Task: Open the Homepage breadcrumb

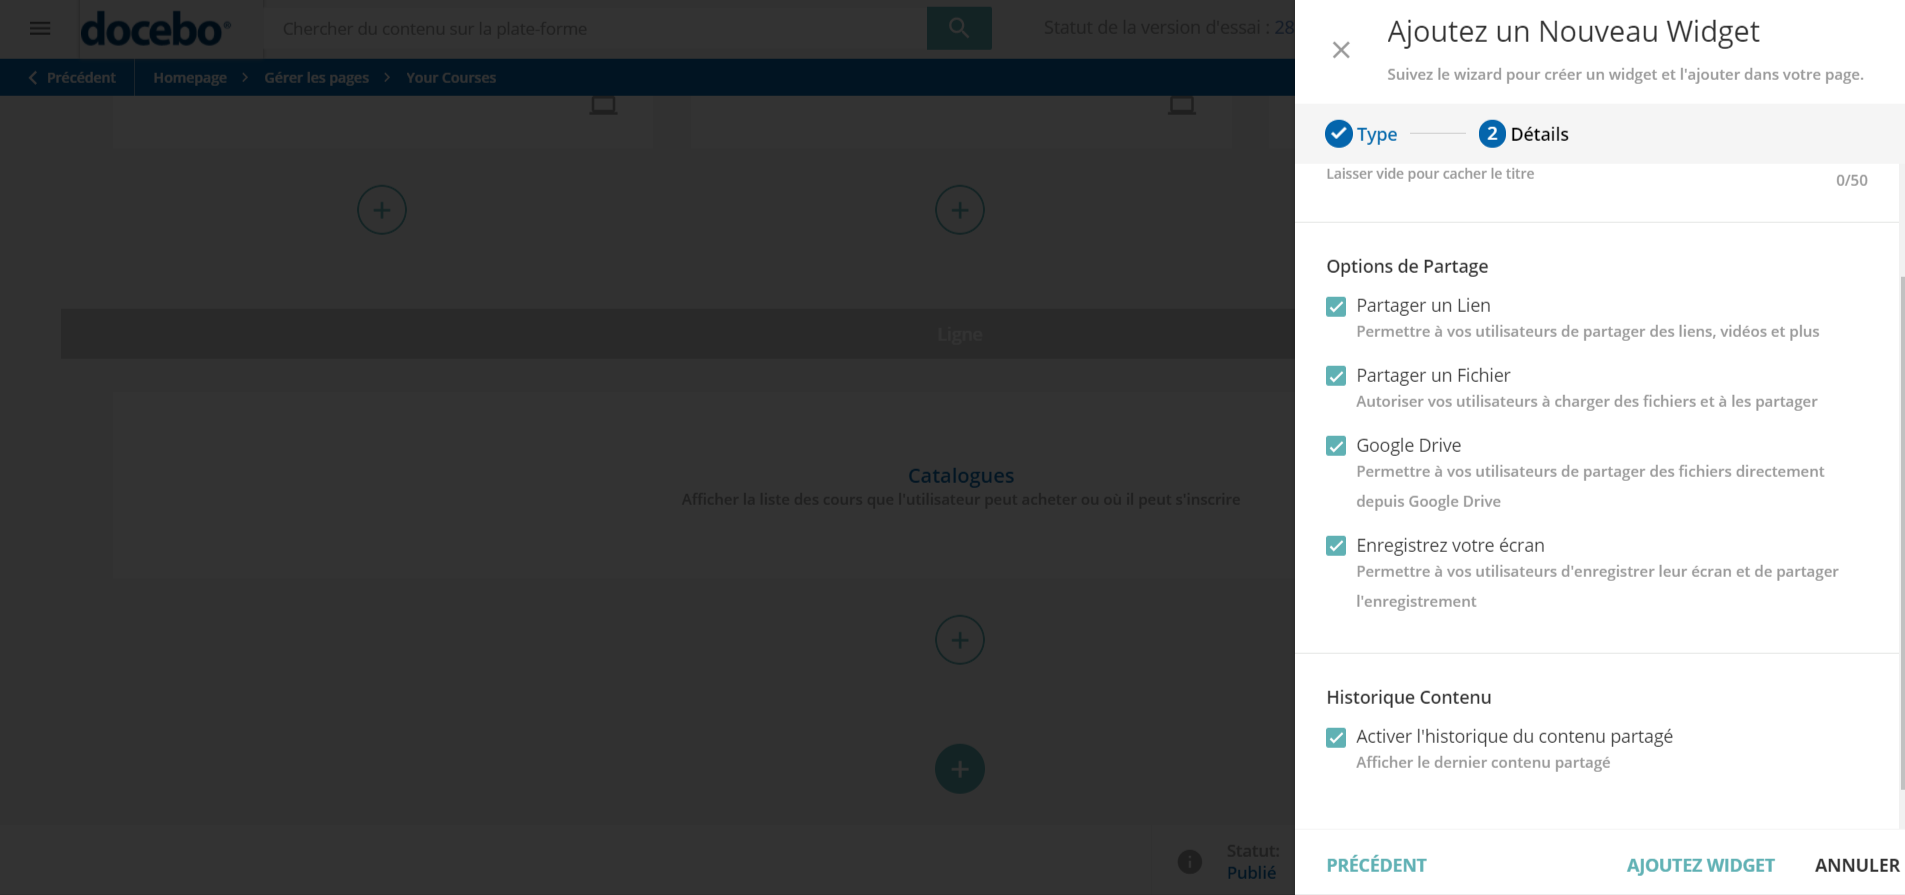Action: tap(190, 77)
